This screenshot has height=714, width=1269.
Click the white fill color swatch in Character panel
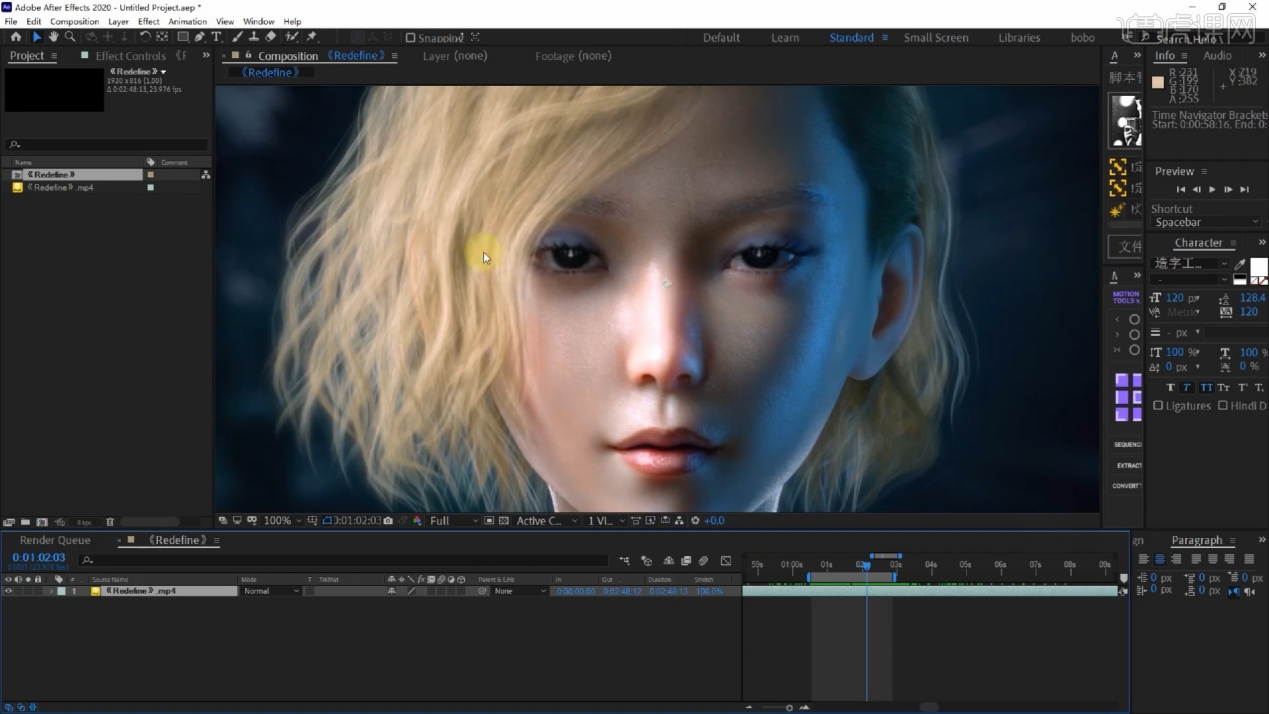tap(1258, 265)
